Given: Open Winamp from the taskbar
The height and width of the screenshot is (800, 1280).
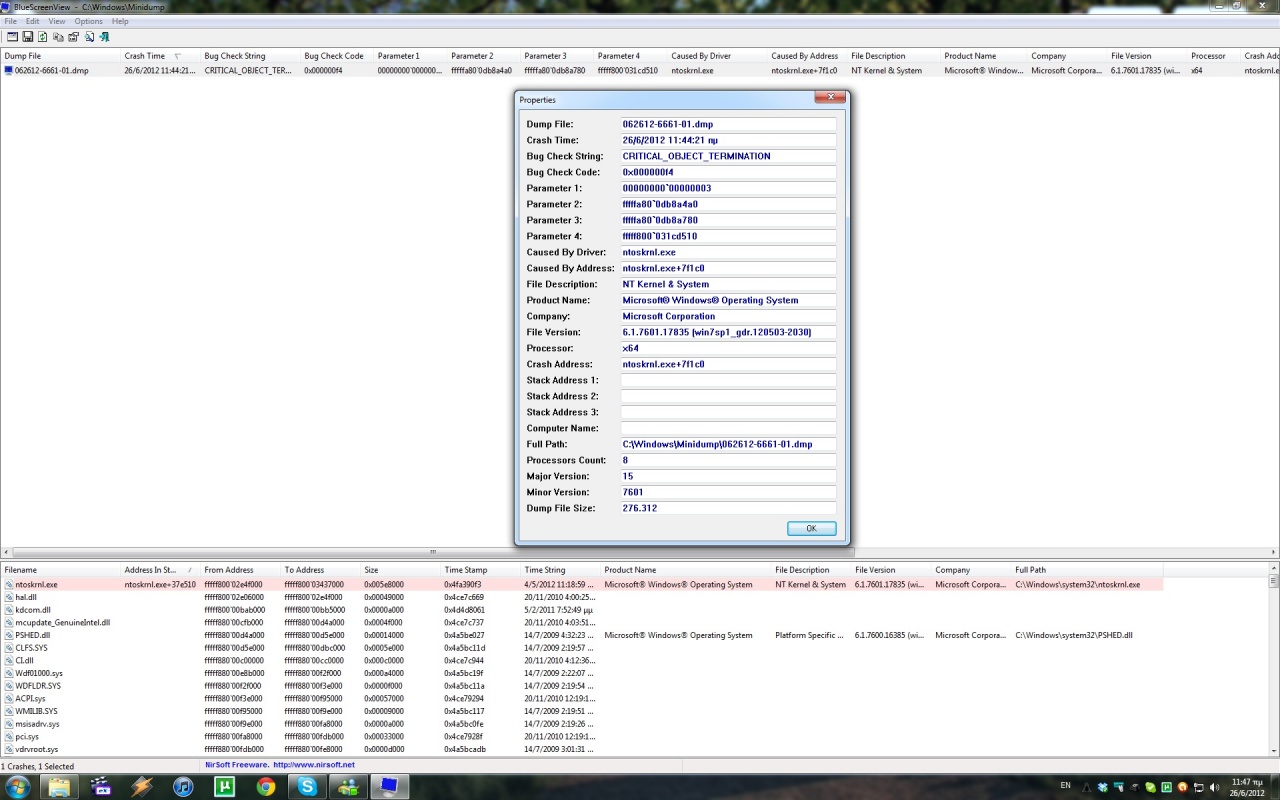Looking at the screenshot, I should point(141,786).
